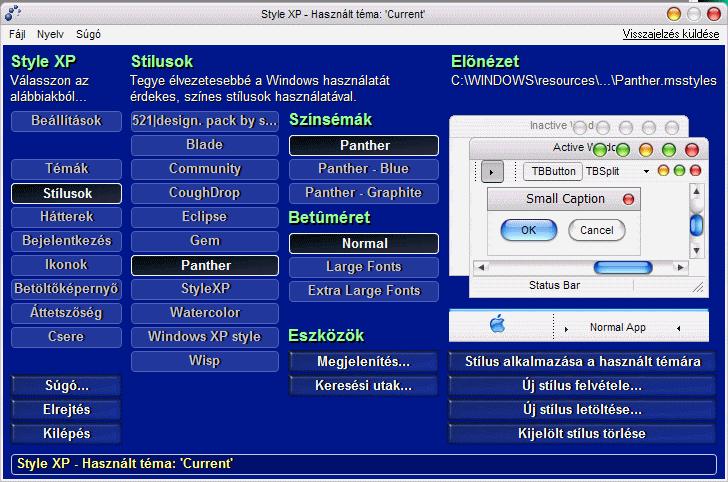
Task: Choose the Gem style
Action: [205, 241]
